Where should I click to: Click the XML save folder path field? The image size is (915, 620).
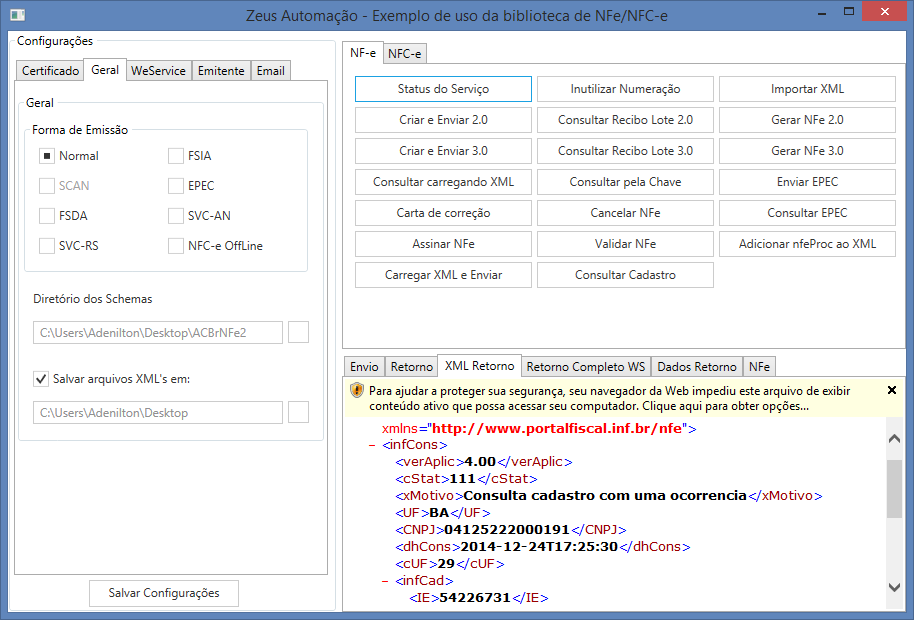pyautogui.click(x=158, y=412)
